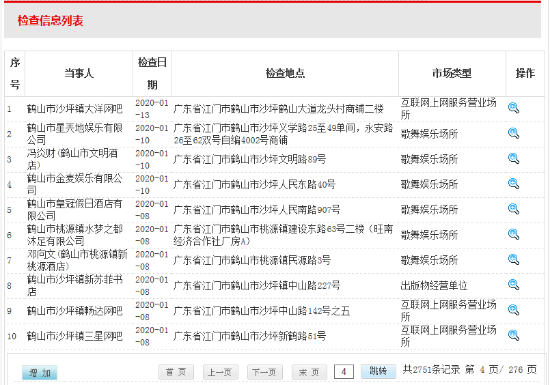Screen dimensions: 550x385
Task: Click the 增加 add button
Action: coord(39,372)
